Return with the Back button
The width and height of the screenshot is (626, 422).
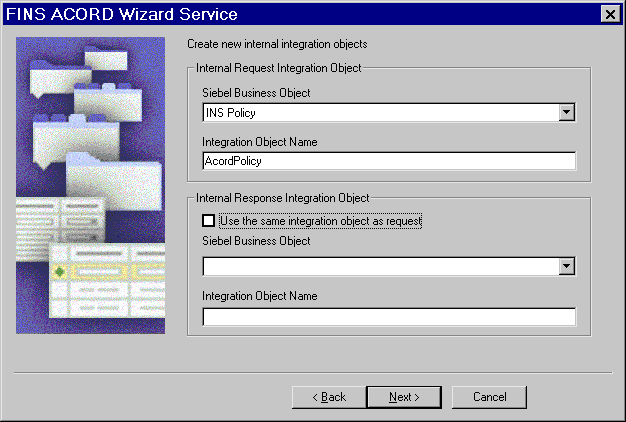(329, 397)
